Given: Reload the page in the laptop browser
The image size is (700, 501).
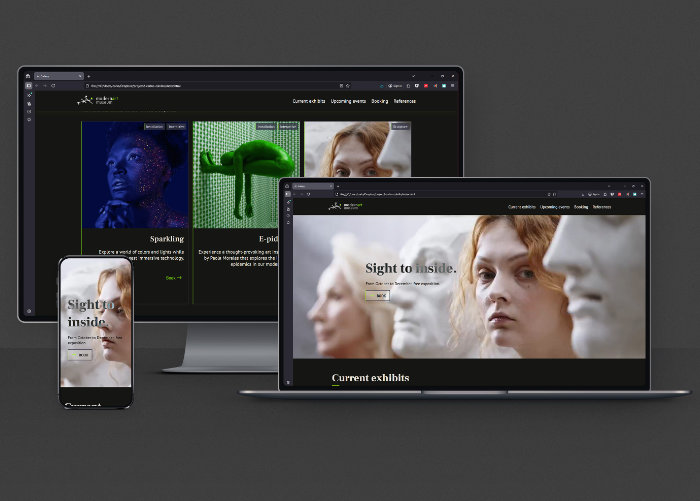Looking at the screenshot, I should point(308,194).
